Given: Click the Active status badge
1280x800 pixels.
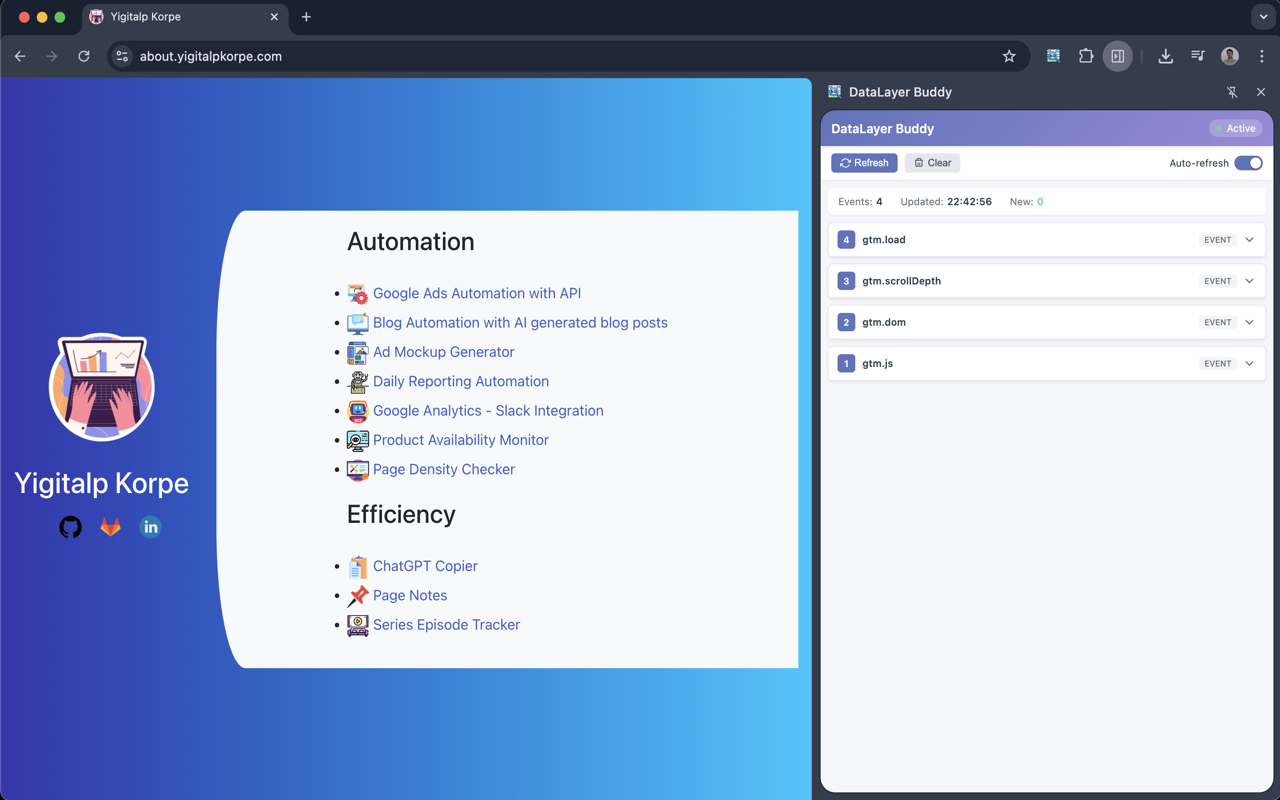Looking at the screenshot, I should pyautogui.click(x=1236, y=128).
